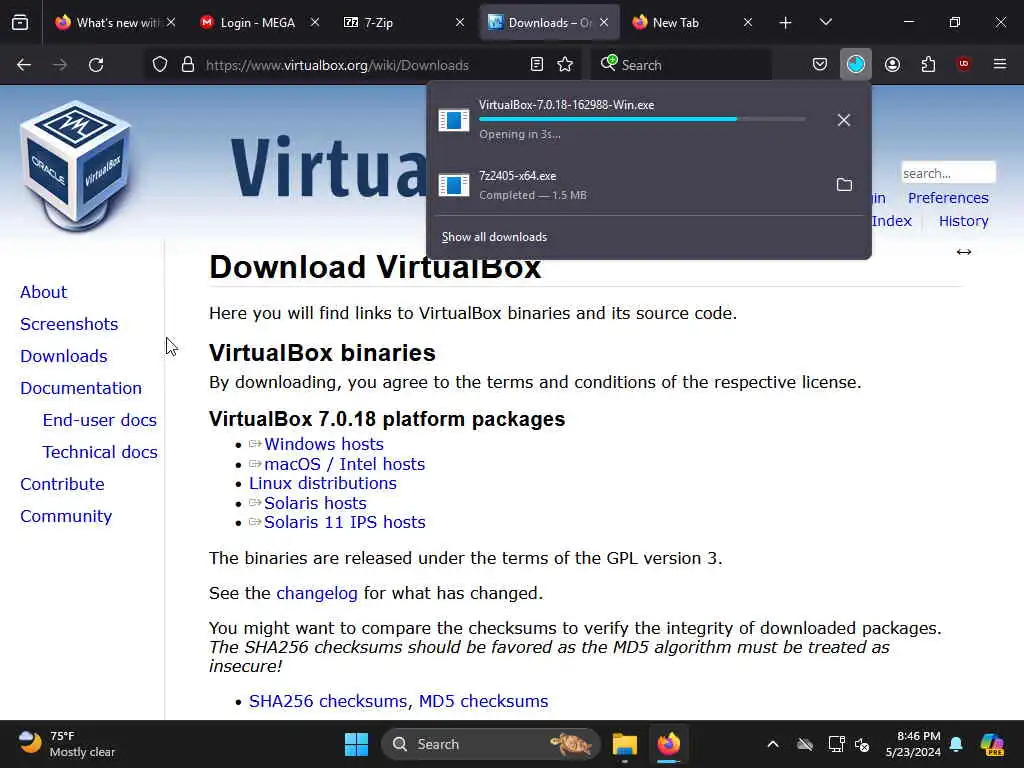
Task: Open the Preferences link
Action: 948,198
